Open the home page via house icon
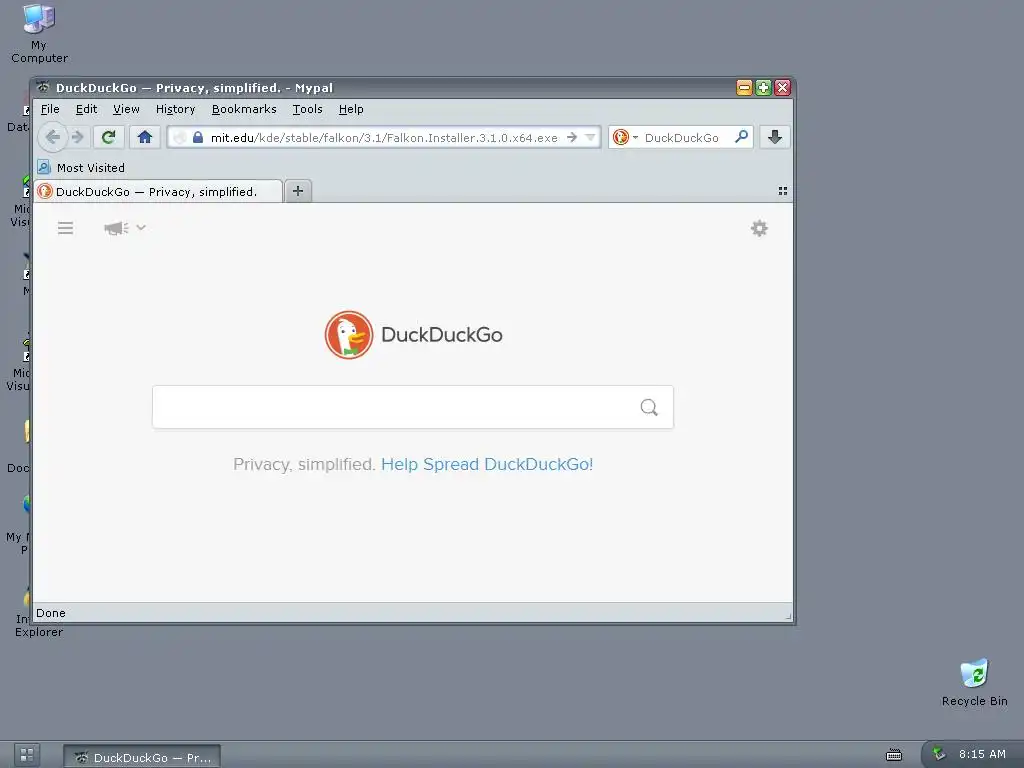1024x768 pixels. (145, 137)
